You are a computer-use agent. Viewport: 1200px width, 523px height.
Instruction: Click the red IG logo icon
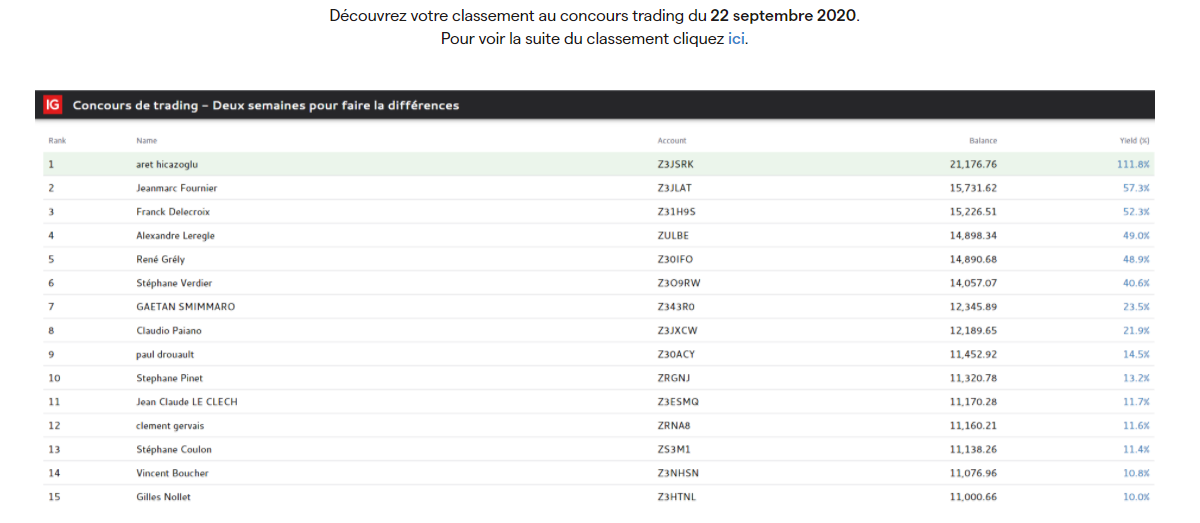pos(53,105)
